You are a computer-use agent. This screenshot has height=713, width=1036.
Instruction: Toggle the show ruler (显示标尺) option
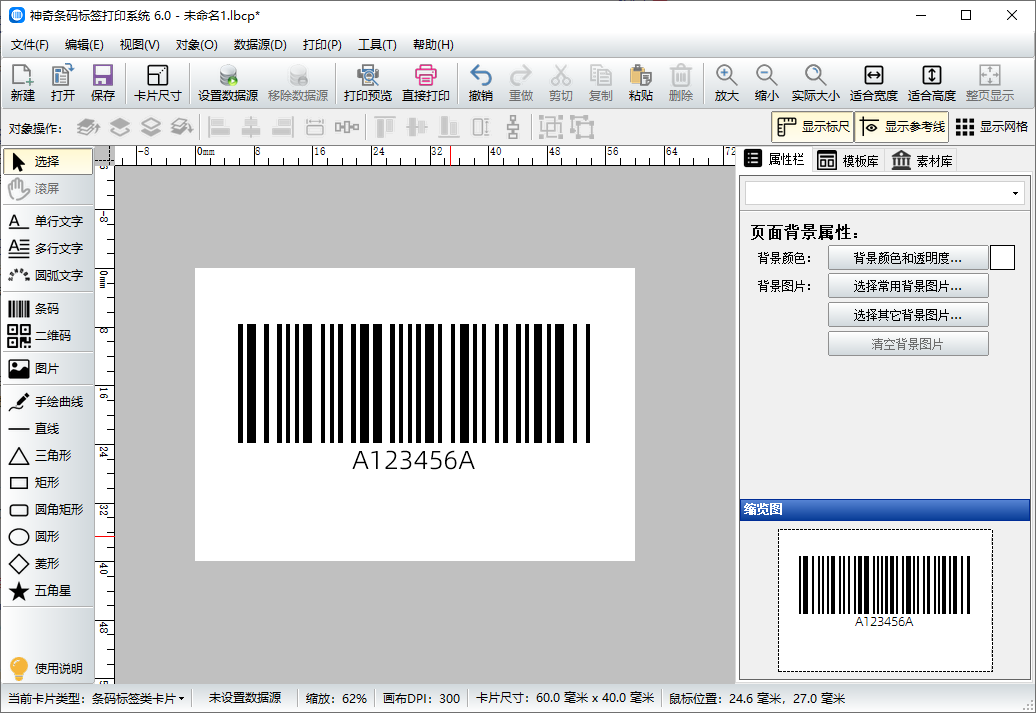coord(812,127)
